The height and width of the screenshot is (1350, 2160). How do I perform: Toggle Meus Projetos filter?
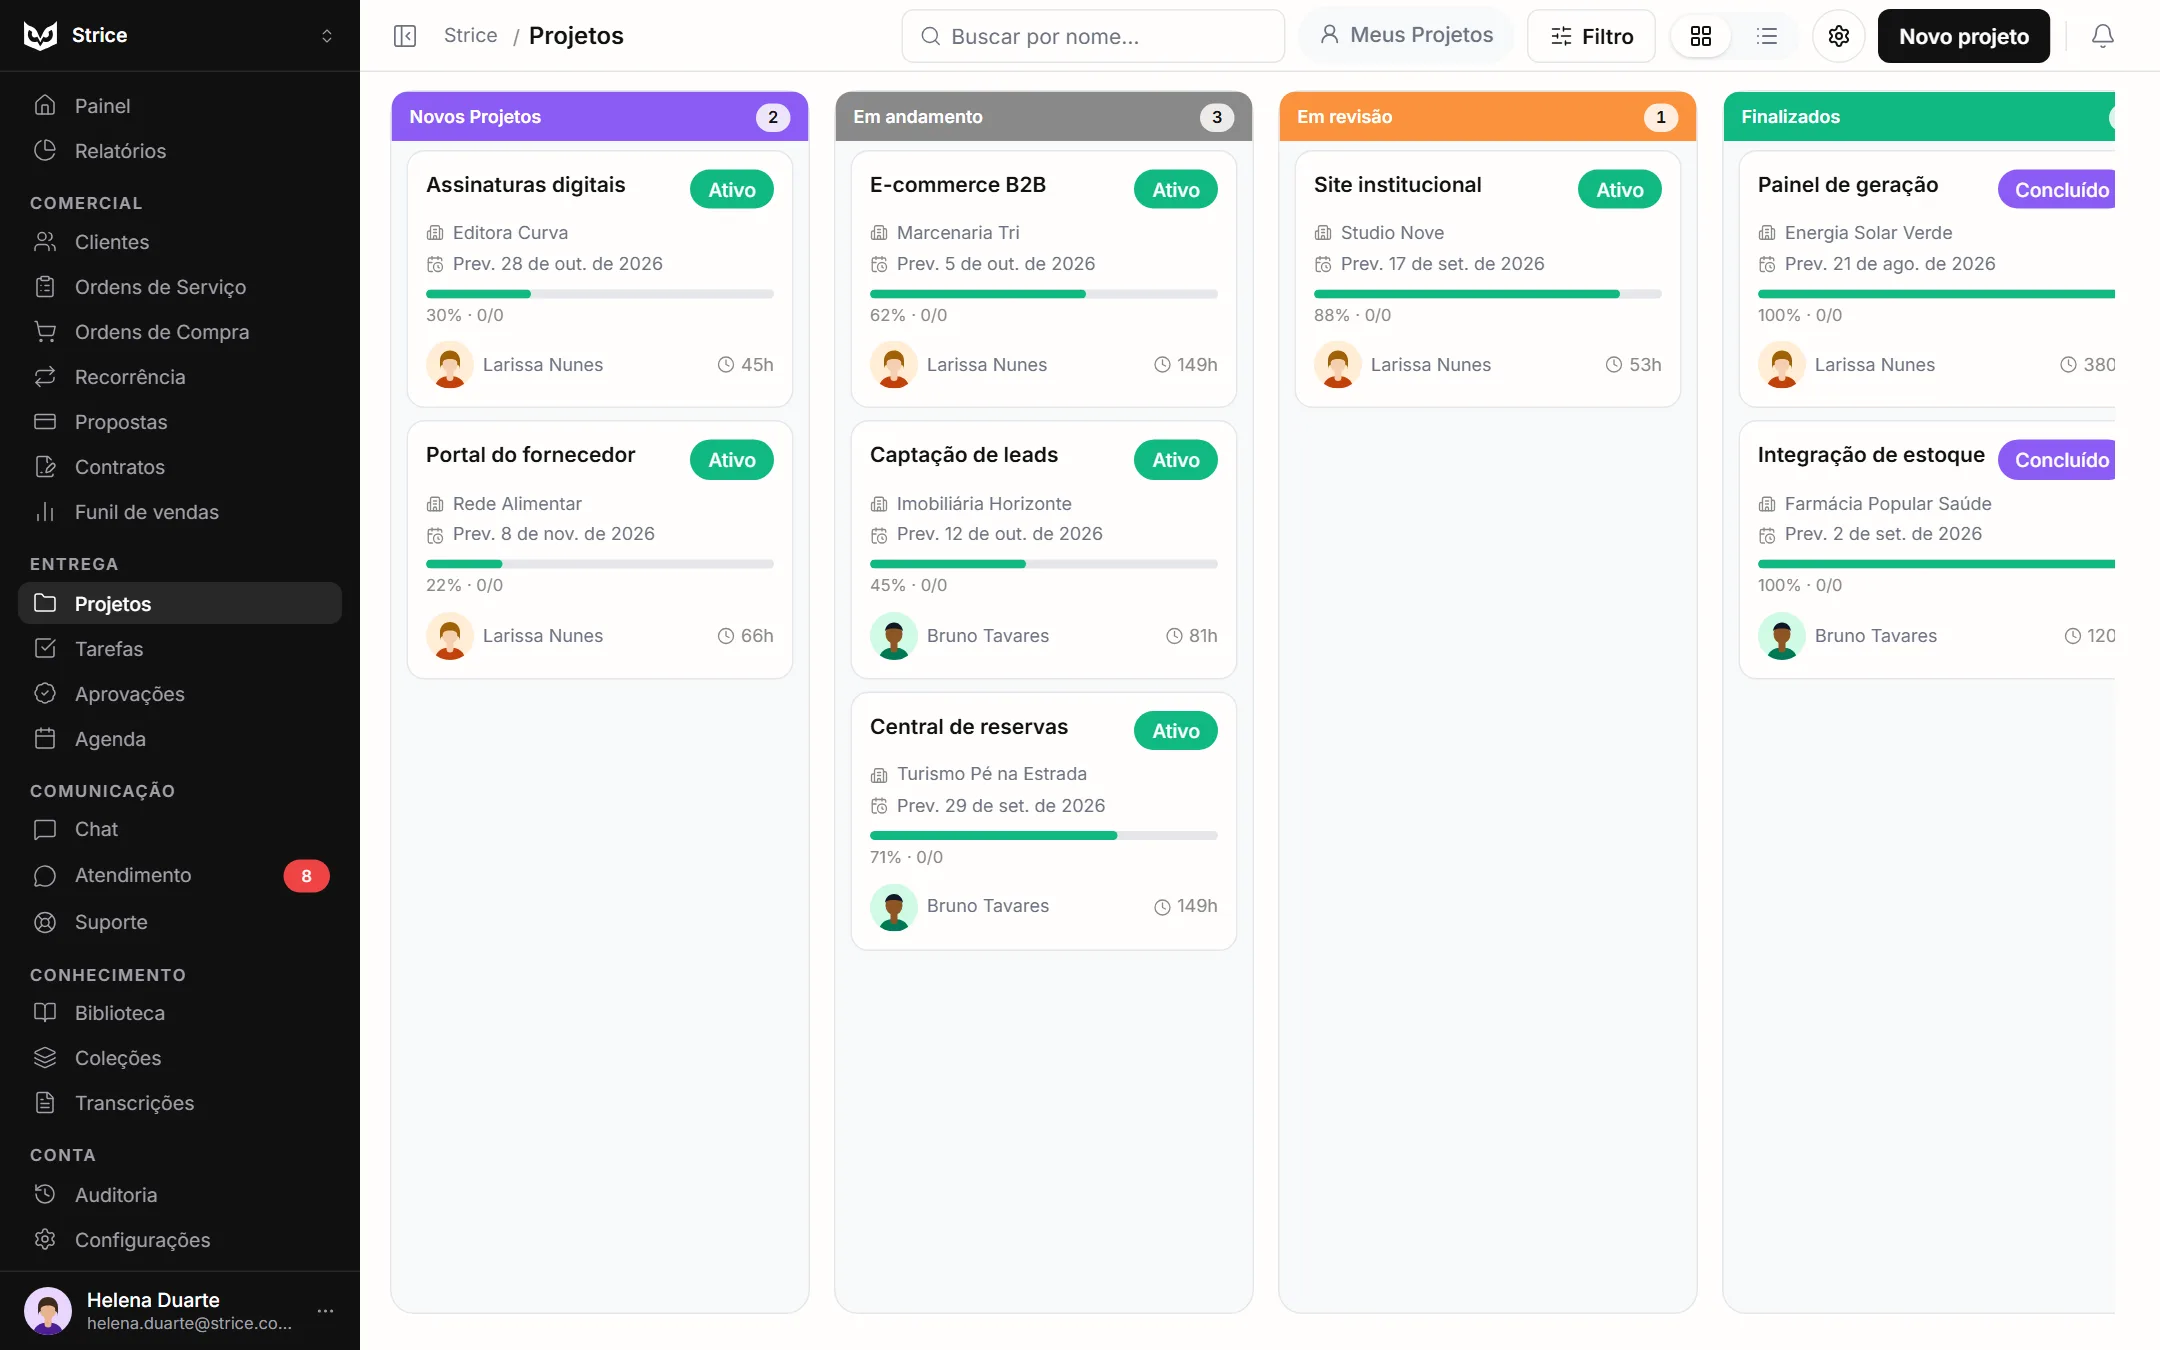[1406, 35]
